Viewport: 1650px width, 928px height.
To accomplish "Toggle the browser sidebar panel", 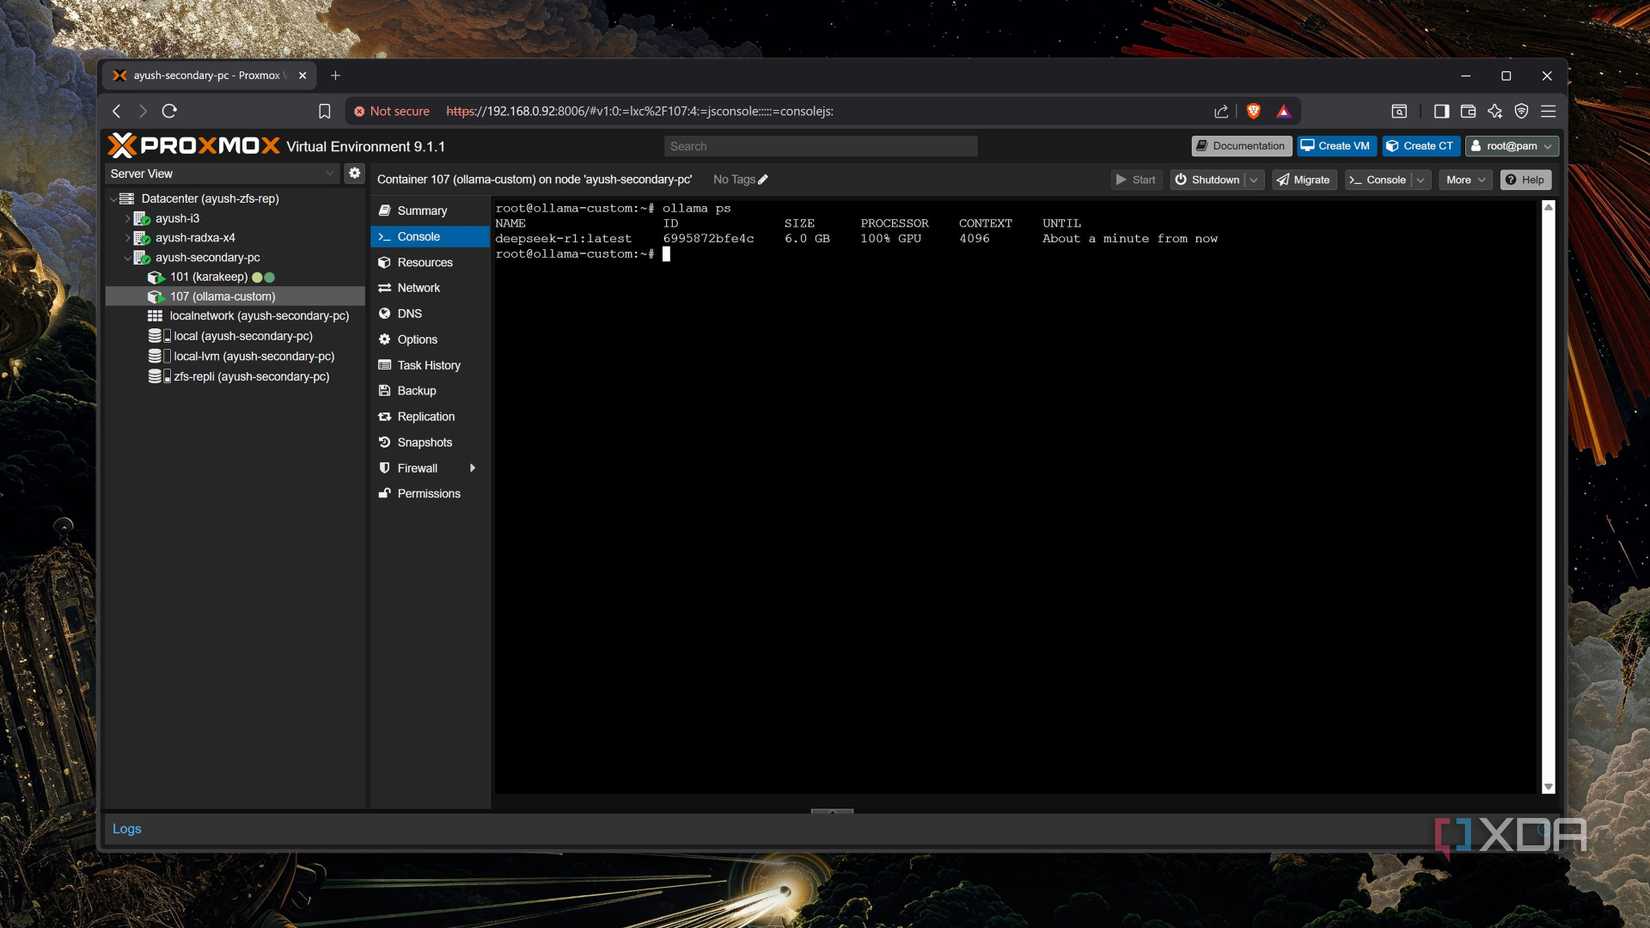I will 1441,111.
